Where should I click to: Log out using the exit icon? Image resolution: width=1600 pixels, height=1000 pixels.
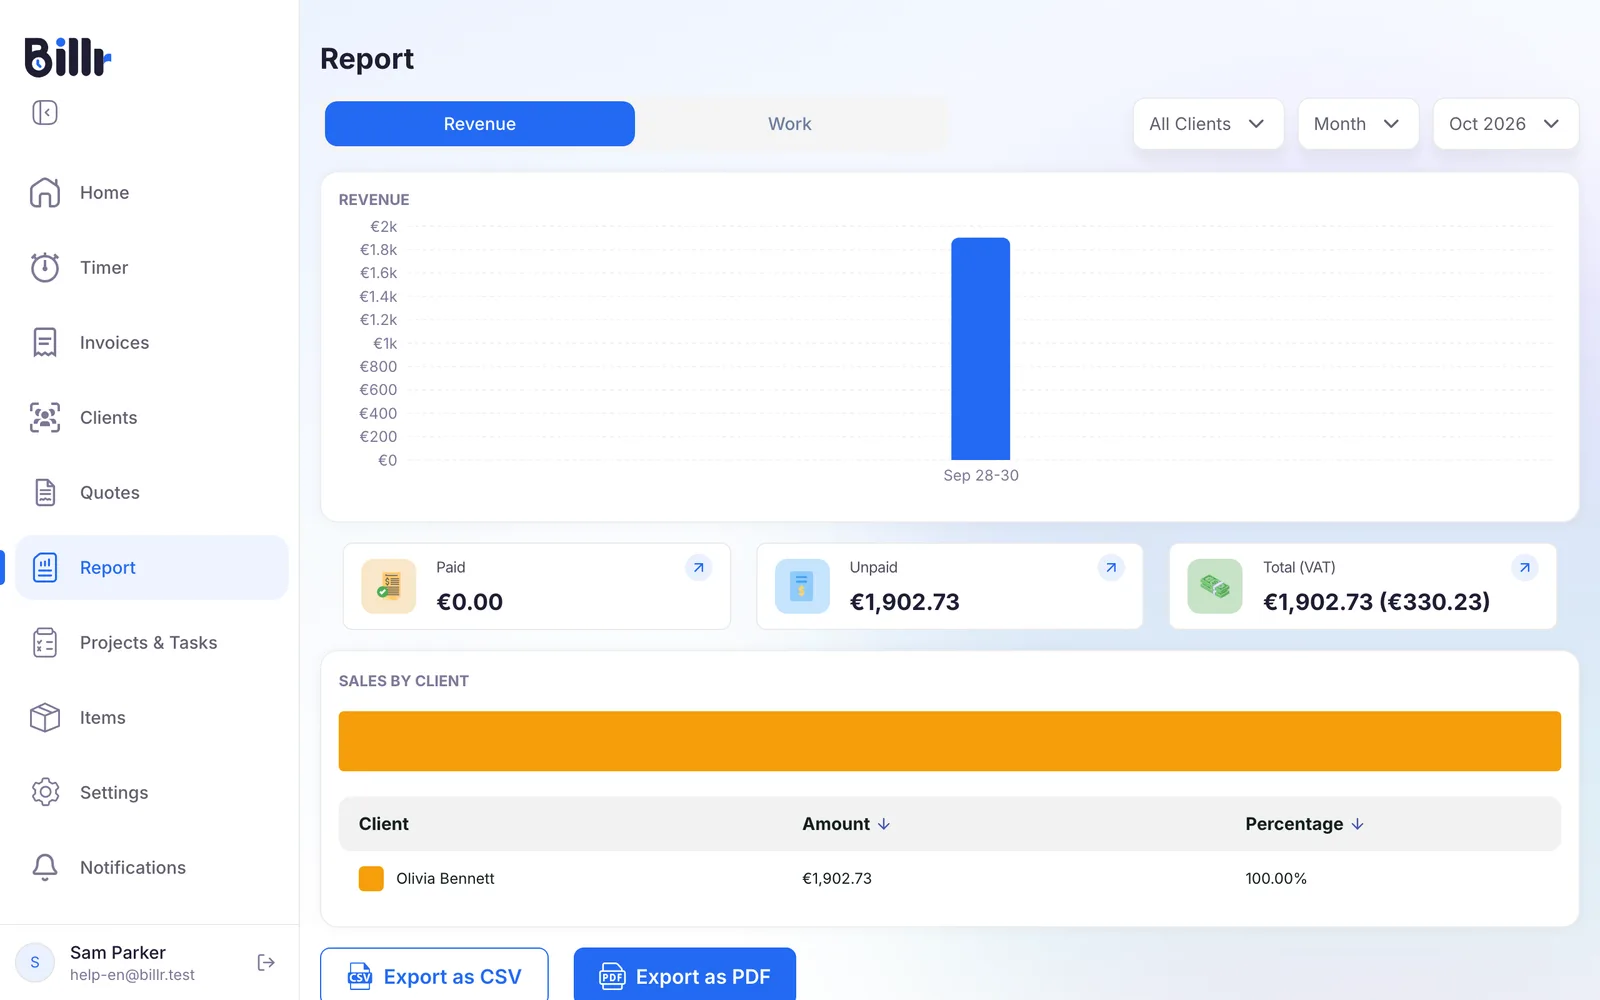(x=266, y=962)
